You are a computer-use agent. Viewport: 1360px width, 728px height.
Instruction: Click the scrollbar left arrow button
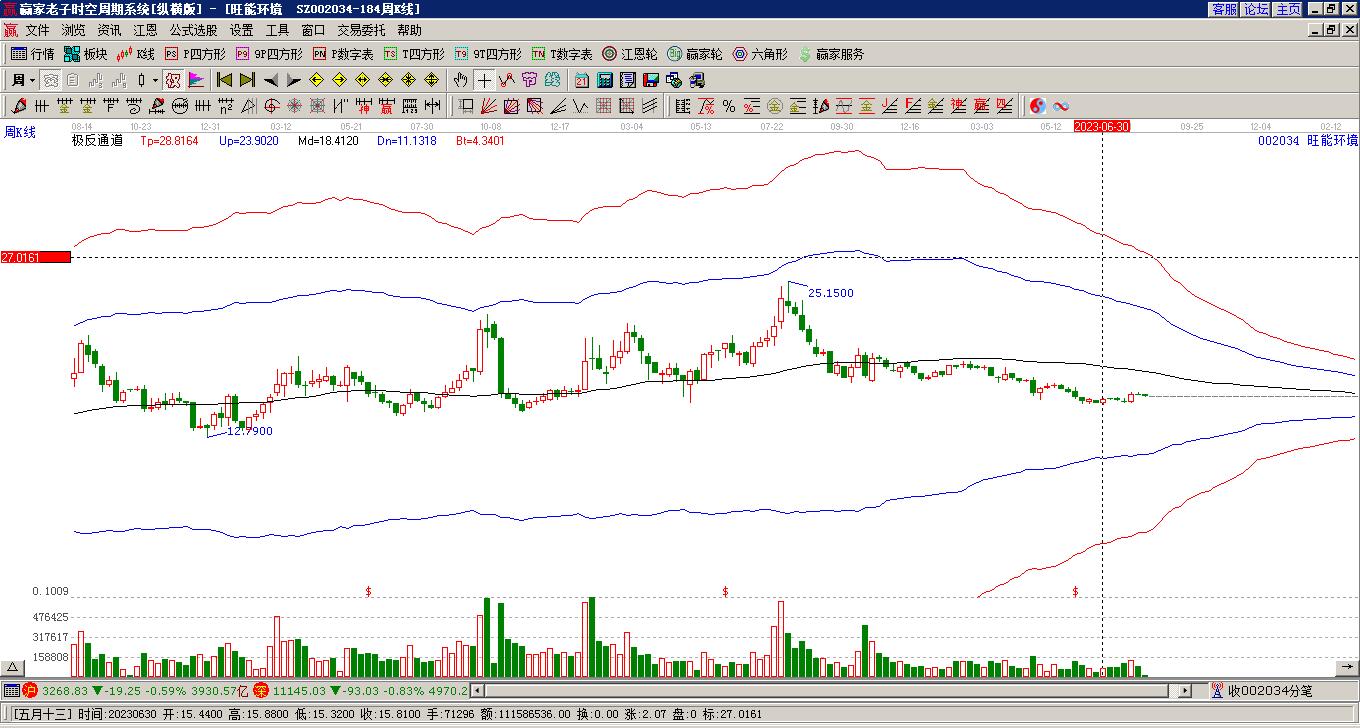[x=477, y=690]
